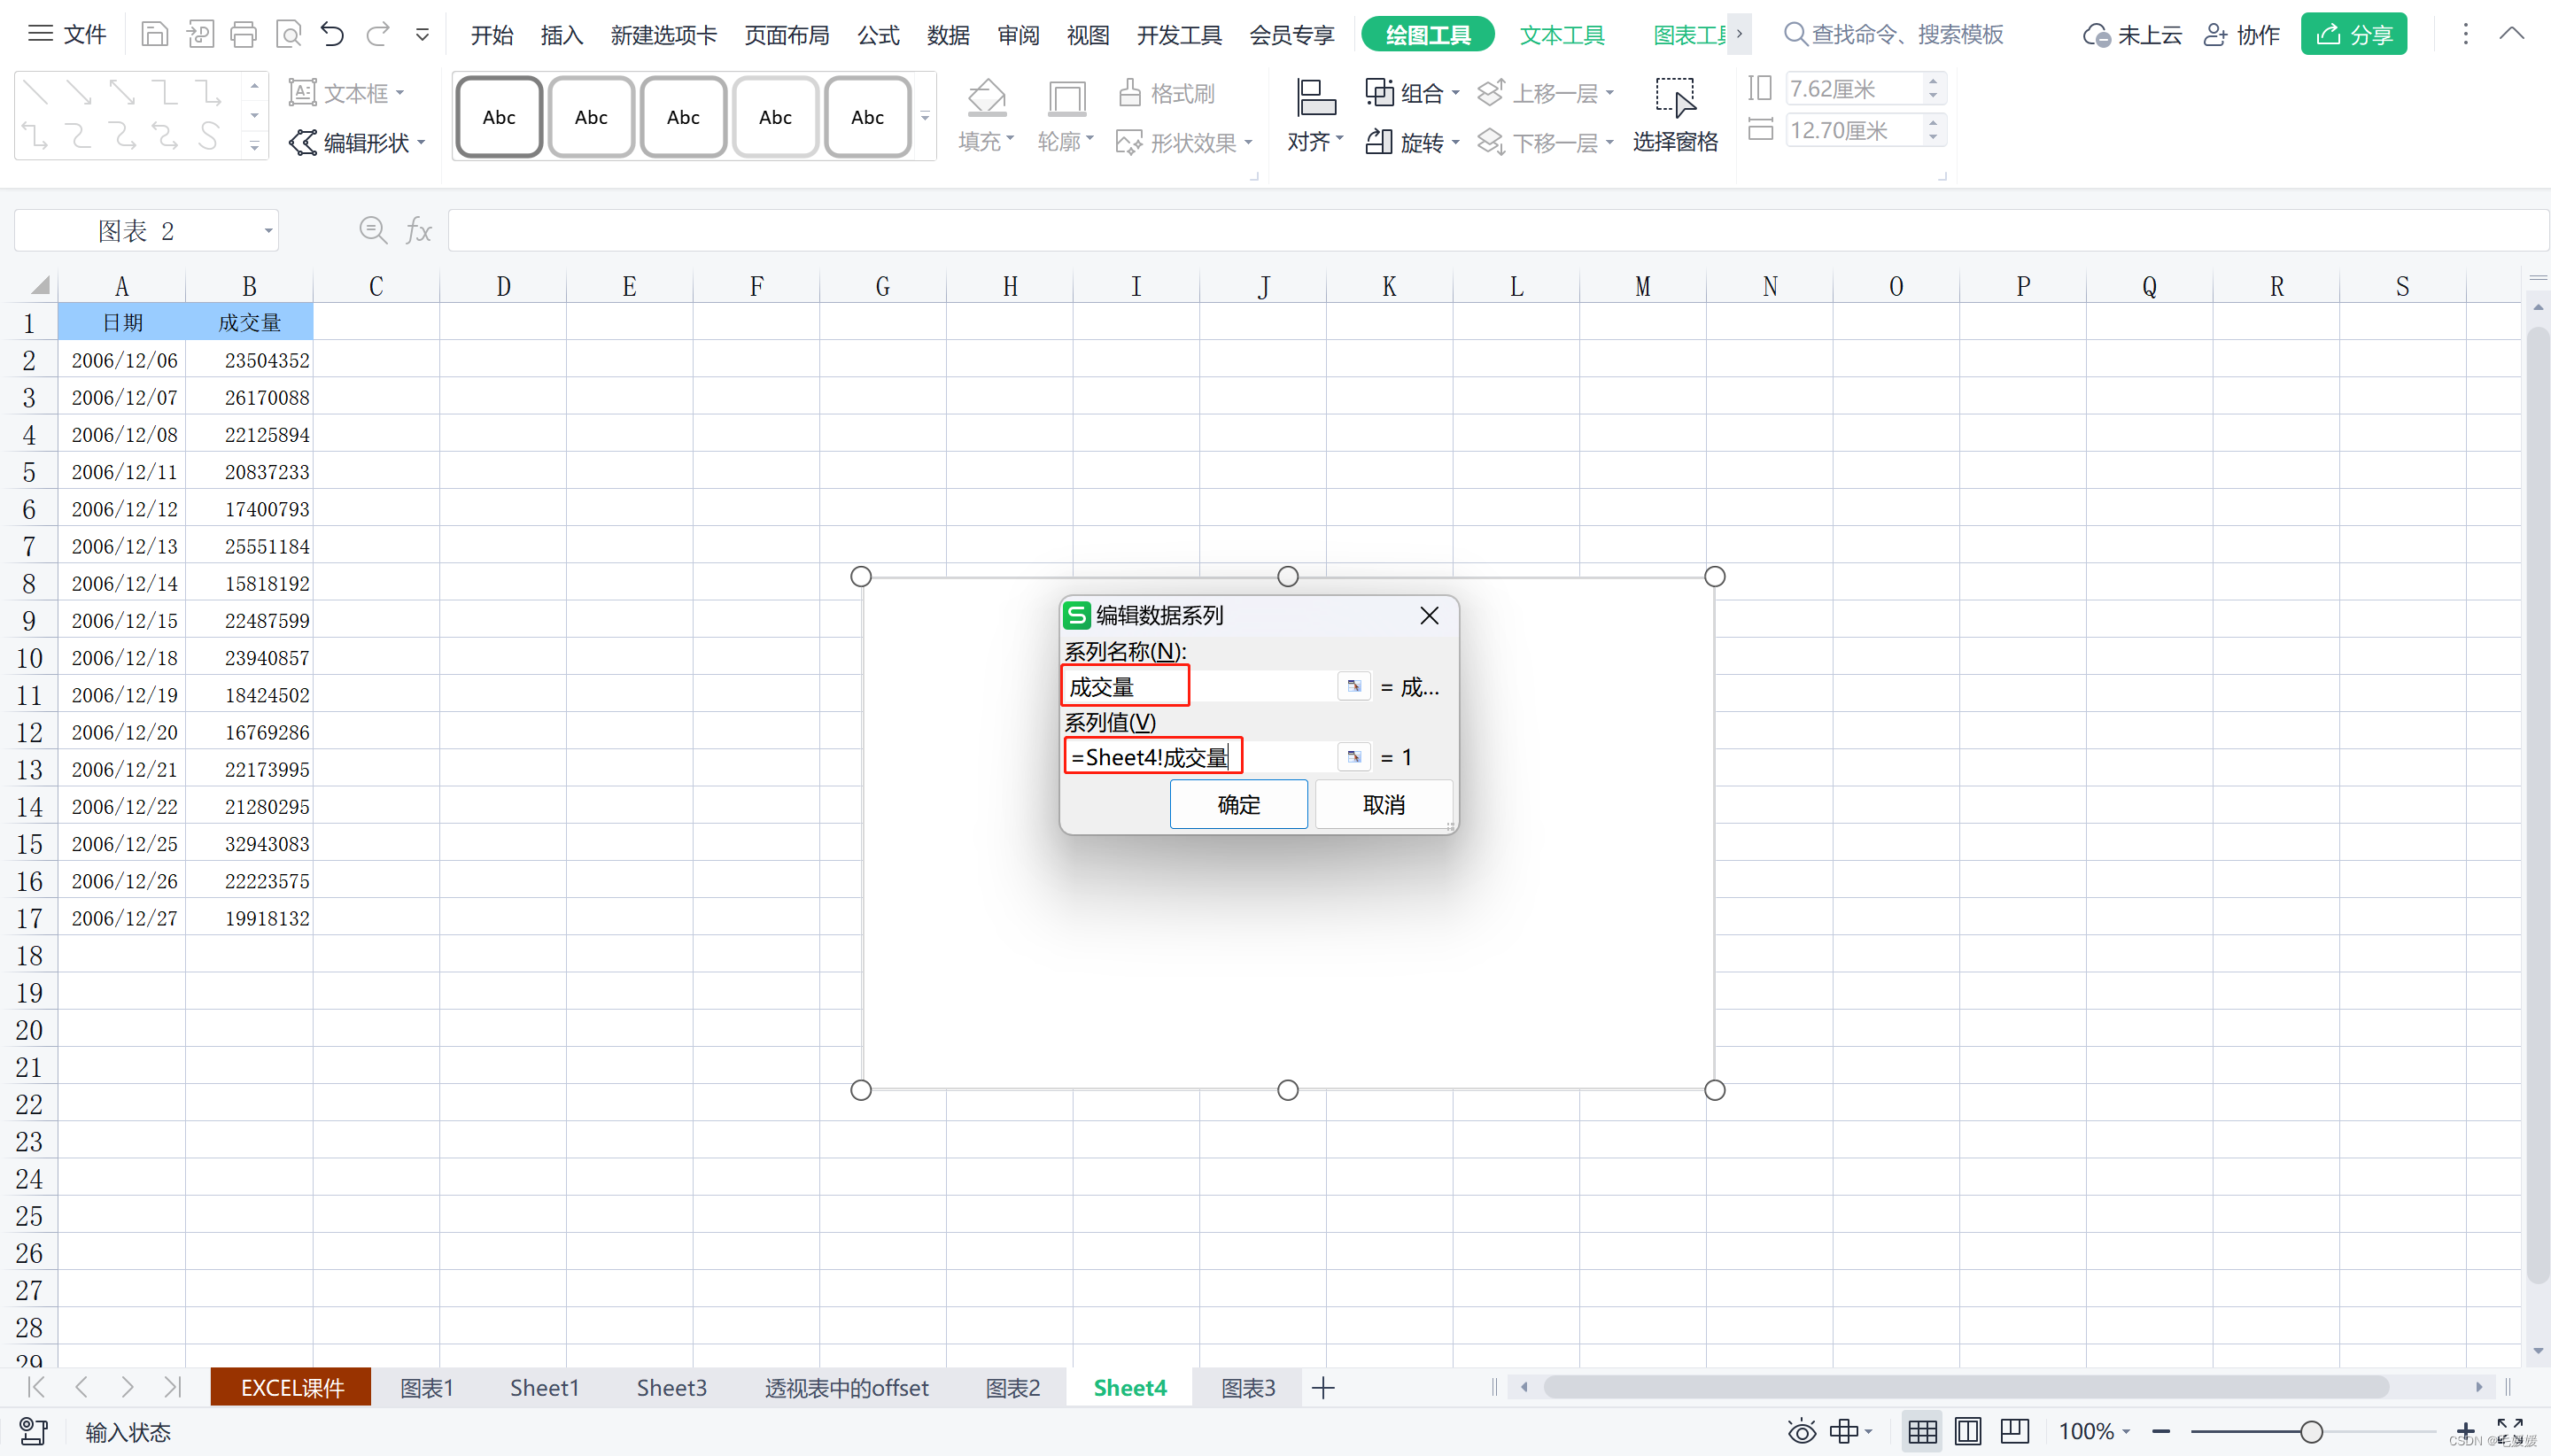This screenshot has width=2551, height=1456.
Task: Click the green 分享 share button
Action: click(x=2354, y=35)
